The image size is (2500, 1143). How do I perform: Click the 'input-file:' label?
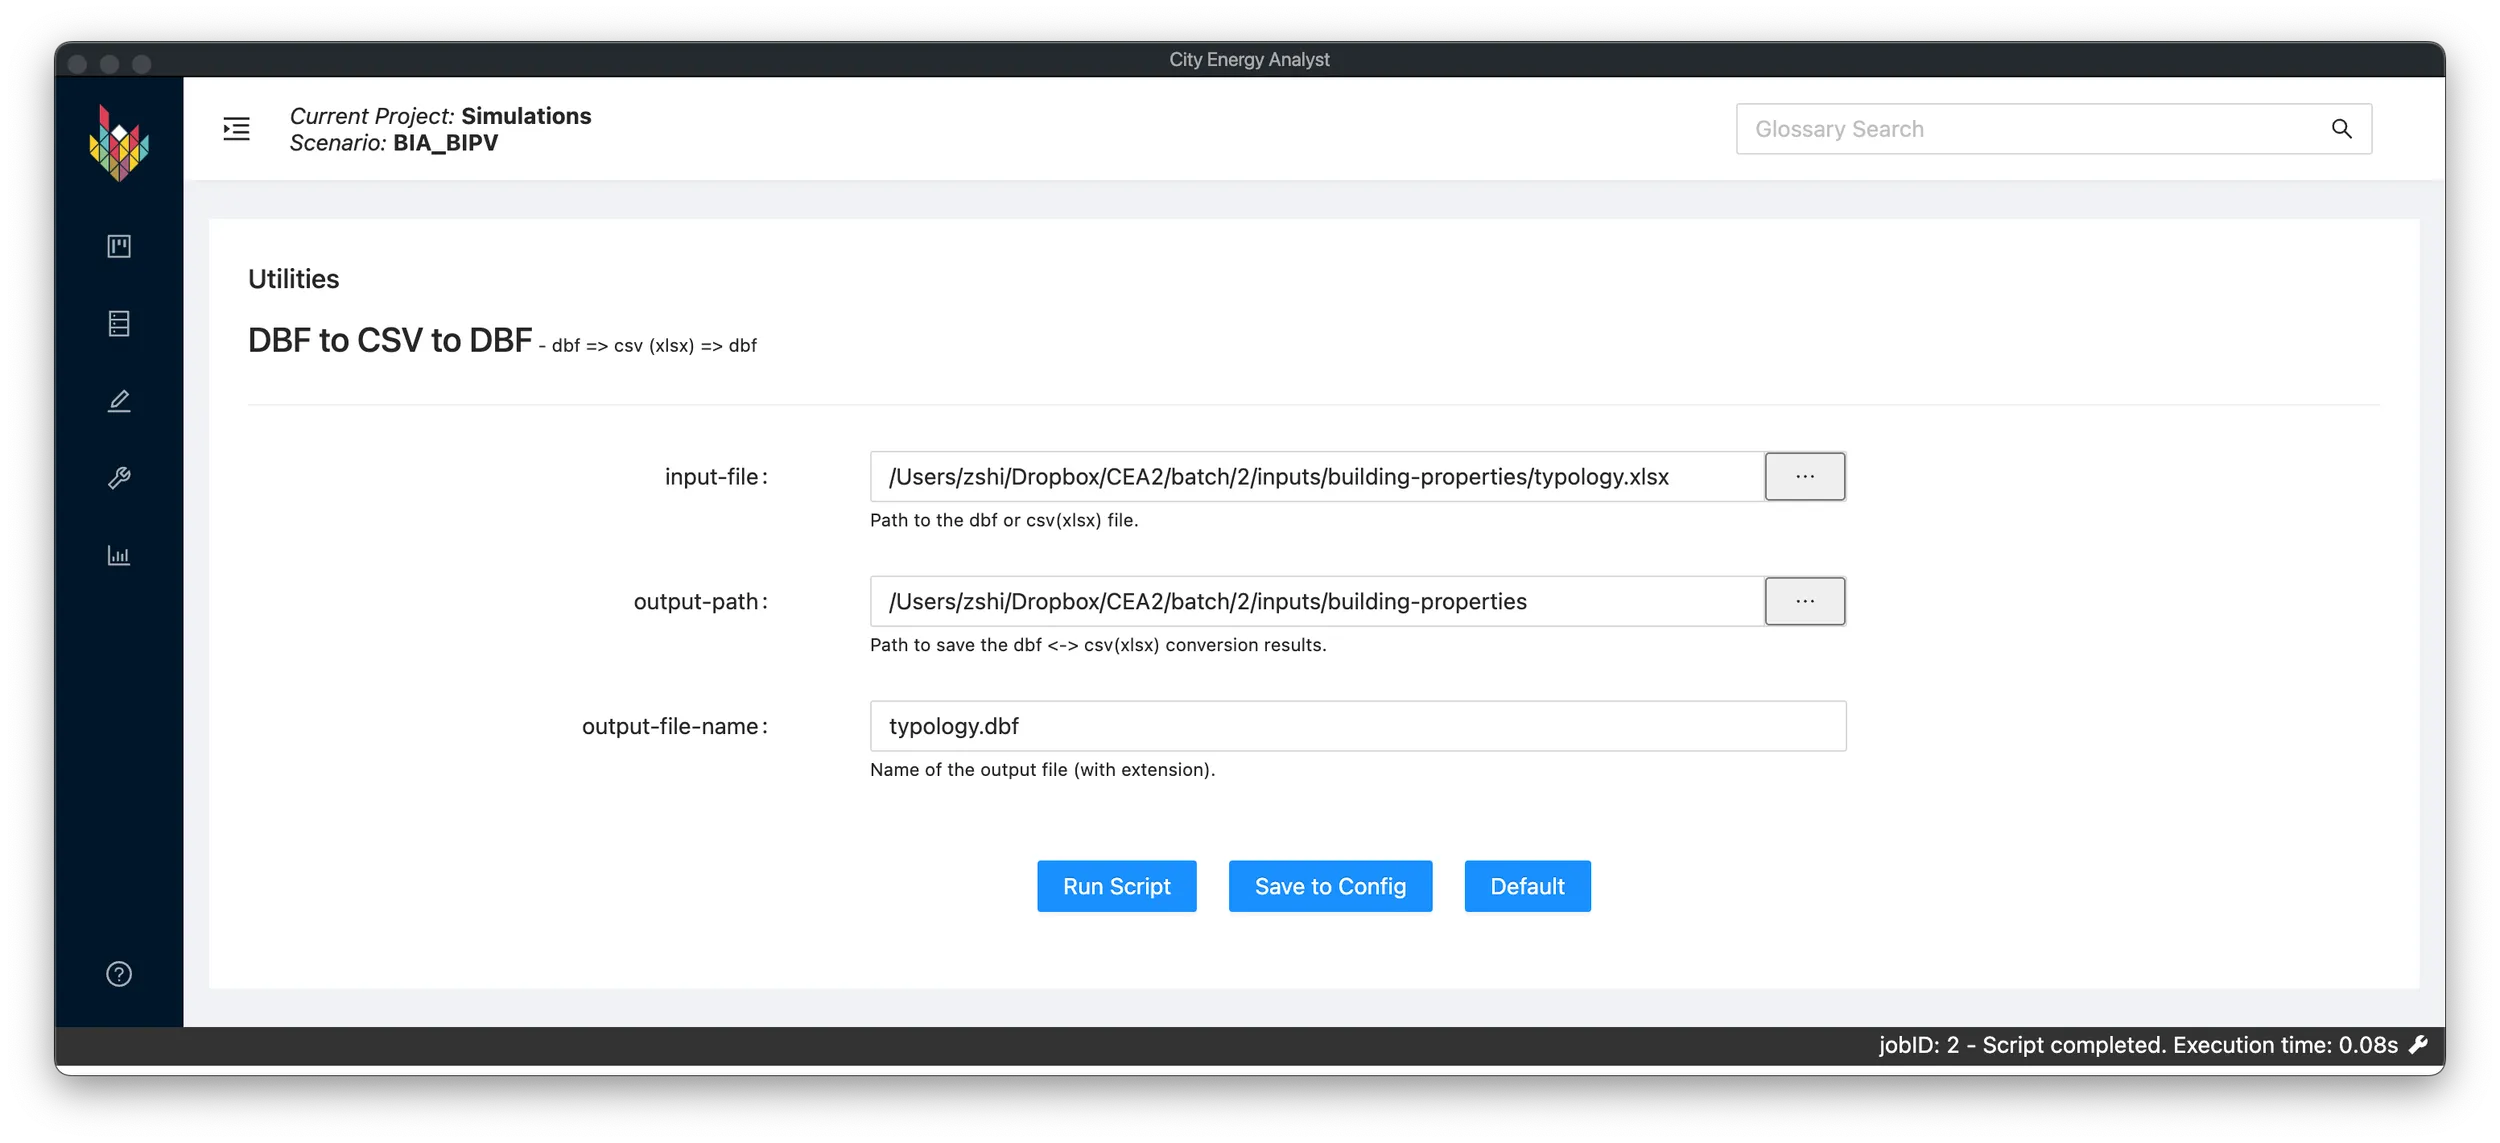point(716,477)
